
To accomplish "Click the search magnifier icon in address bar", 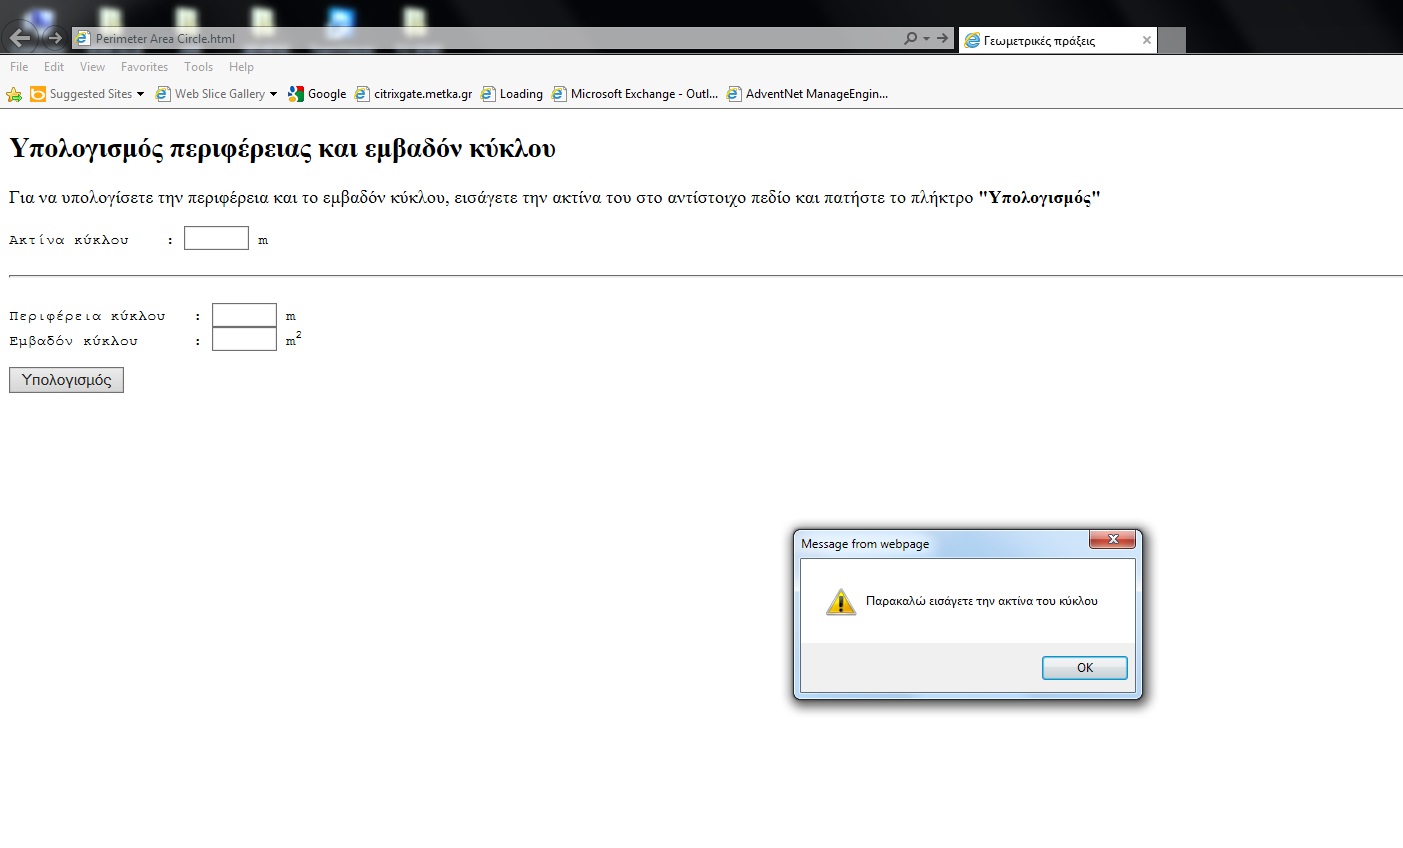I will click(x=910, y=39).
